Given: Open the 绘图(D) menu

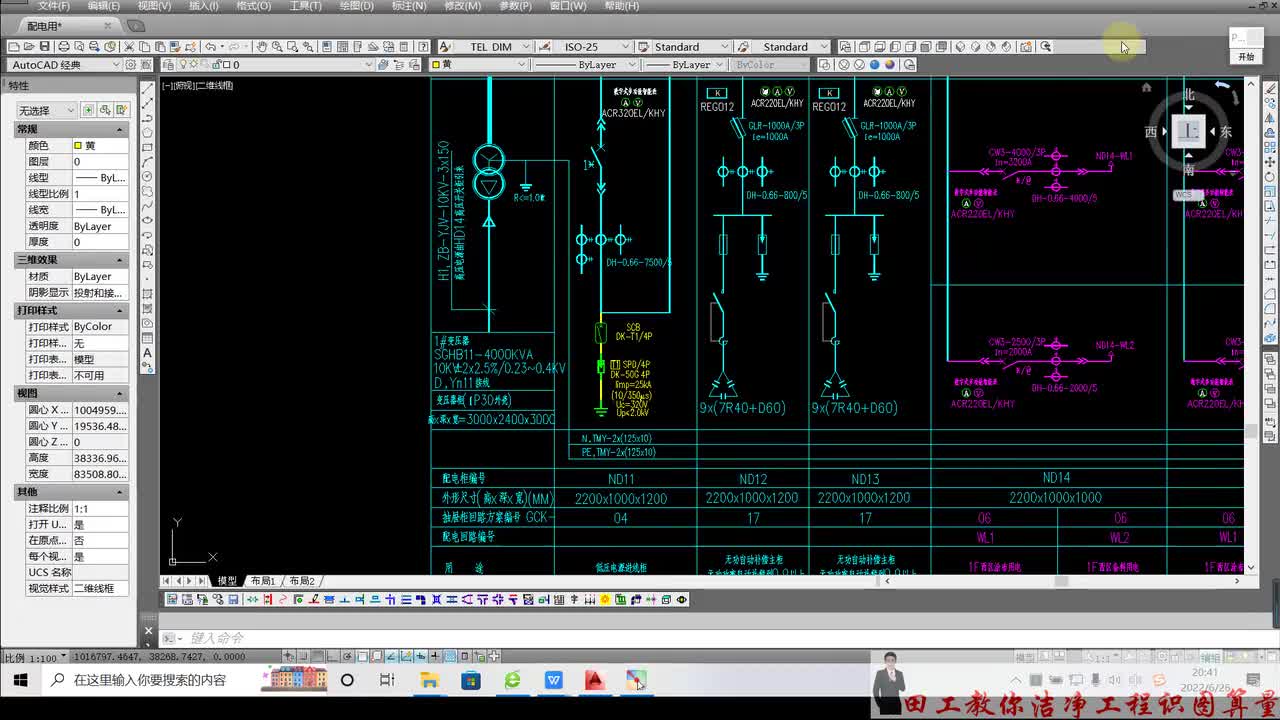Looking at the screenshot, I should pyautogui.click(x=356, y=6).
